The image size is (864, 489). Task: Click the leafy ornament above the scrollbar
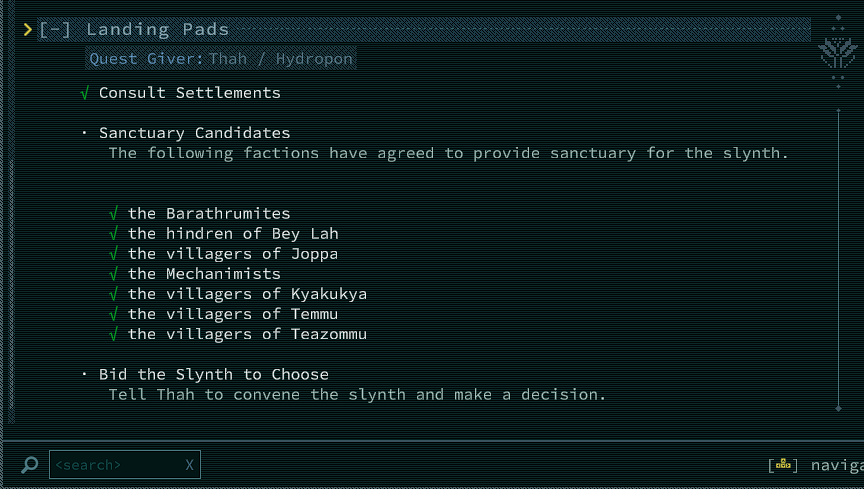[x=837, y=53]
